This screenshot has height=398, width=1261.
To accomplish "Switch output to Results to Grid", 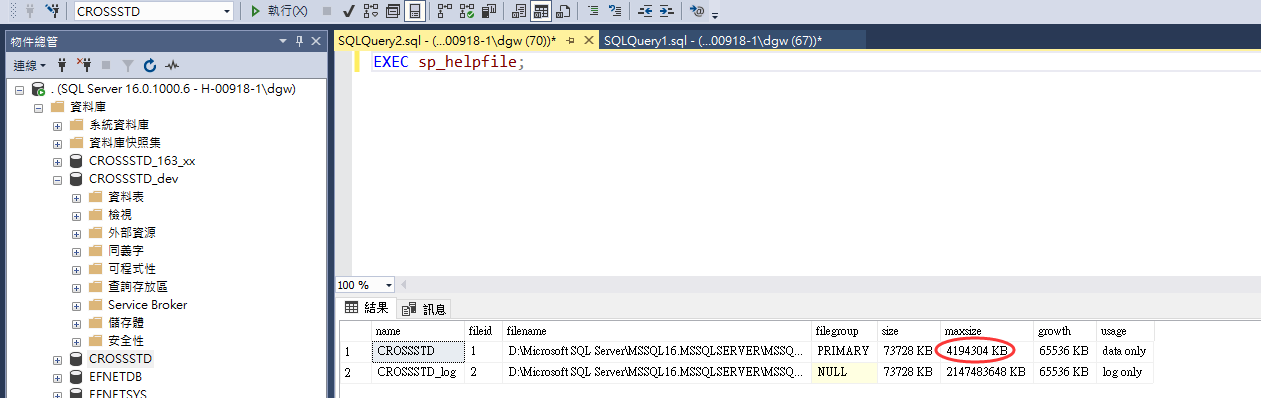I will click(540, 11).
